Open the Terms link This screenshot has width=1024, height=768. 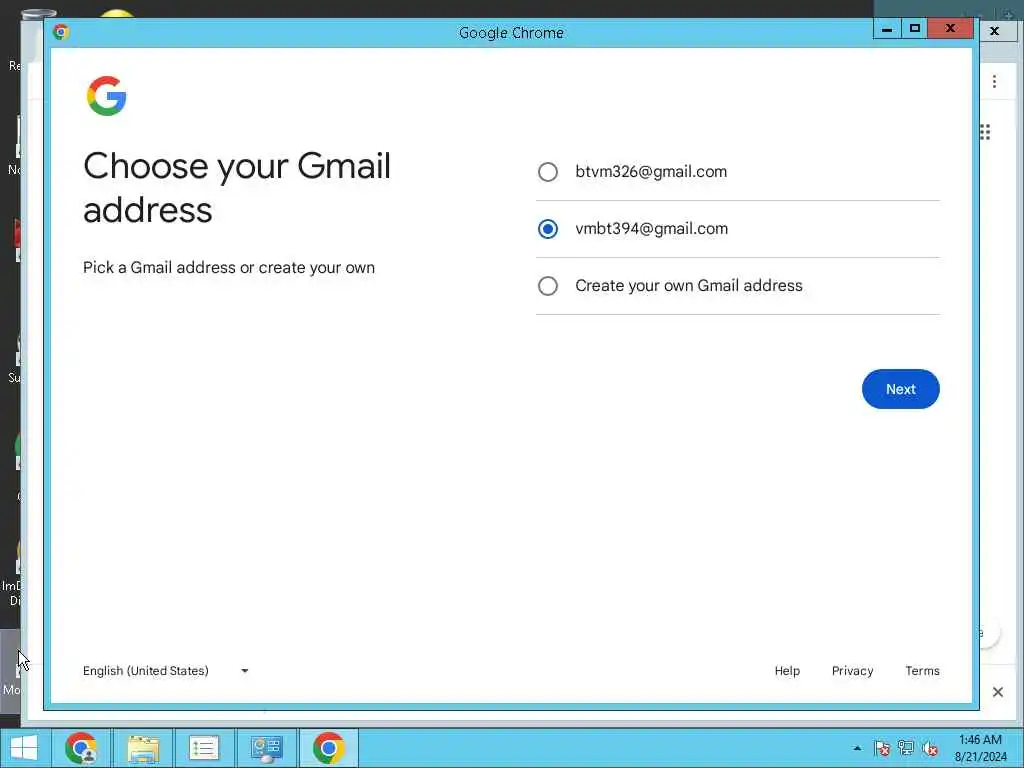coord(922,671)
